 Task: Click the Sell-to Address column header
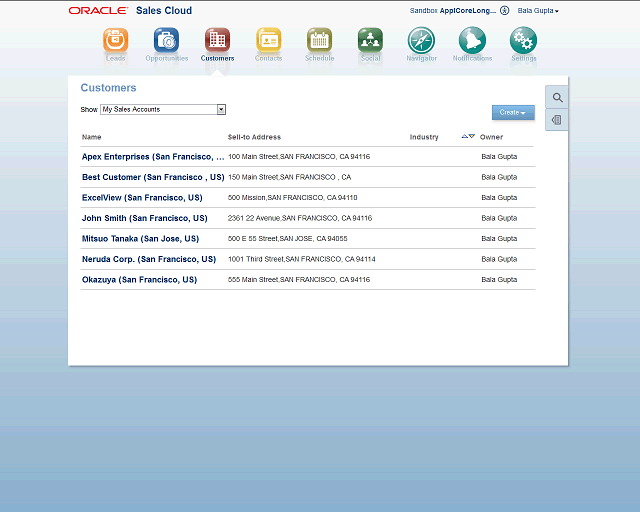pyautogui.click(x=254, y=137)
